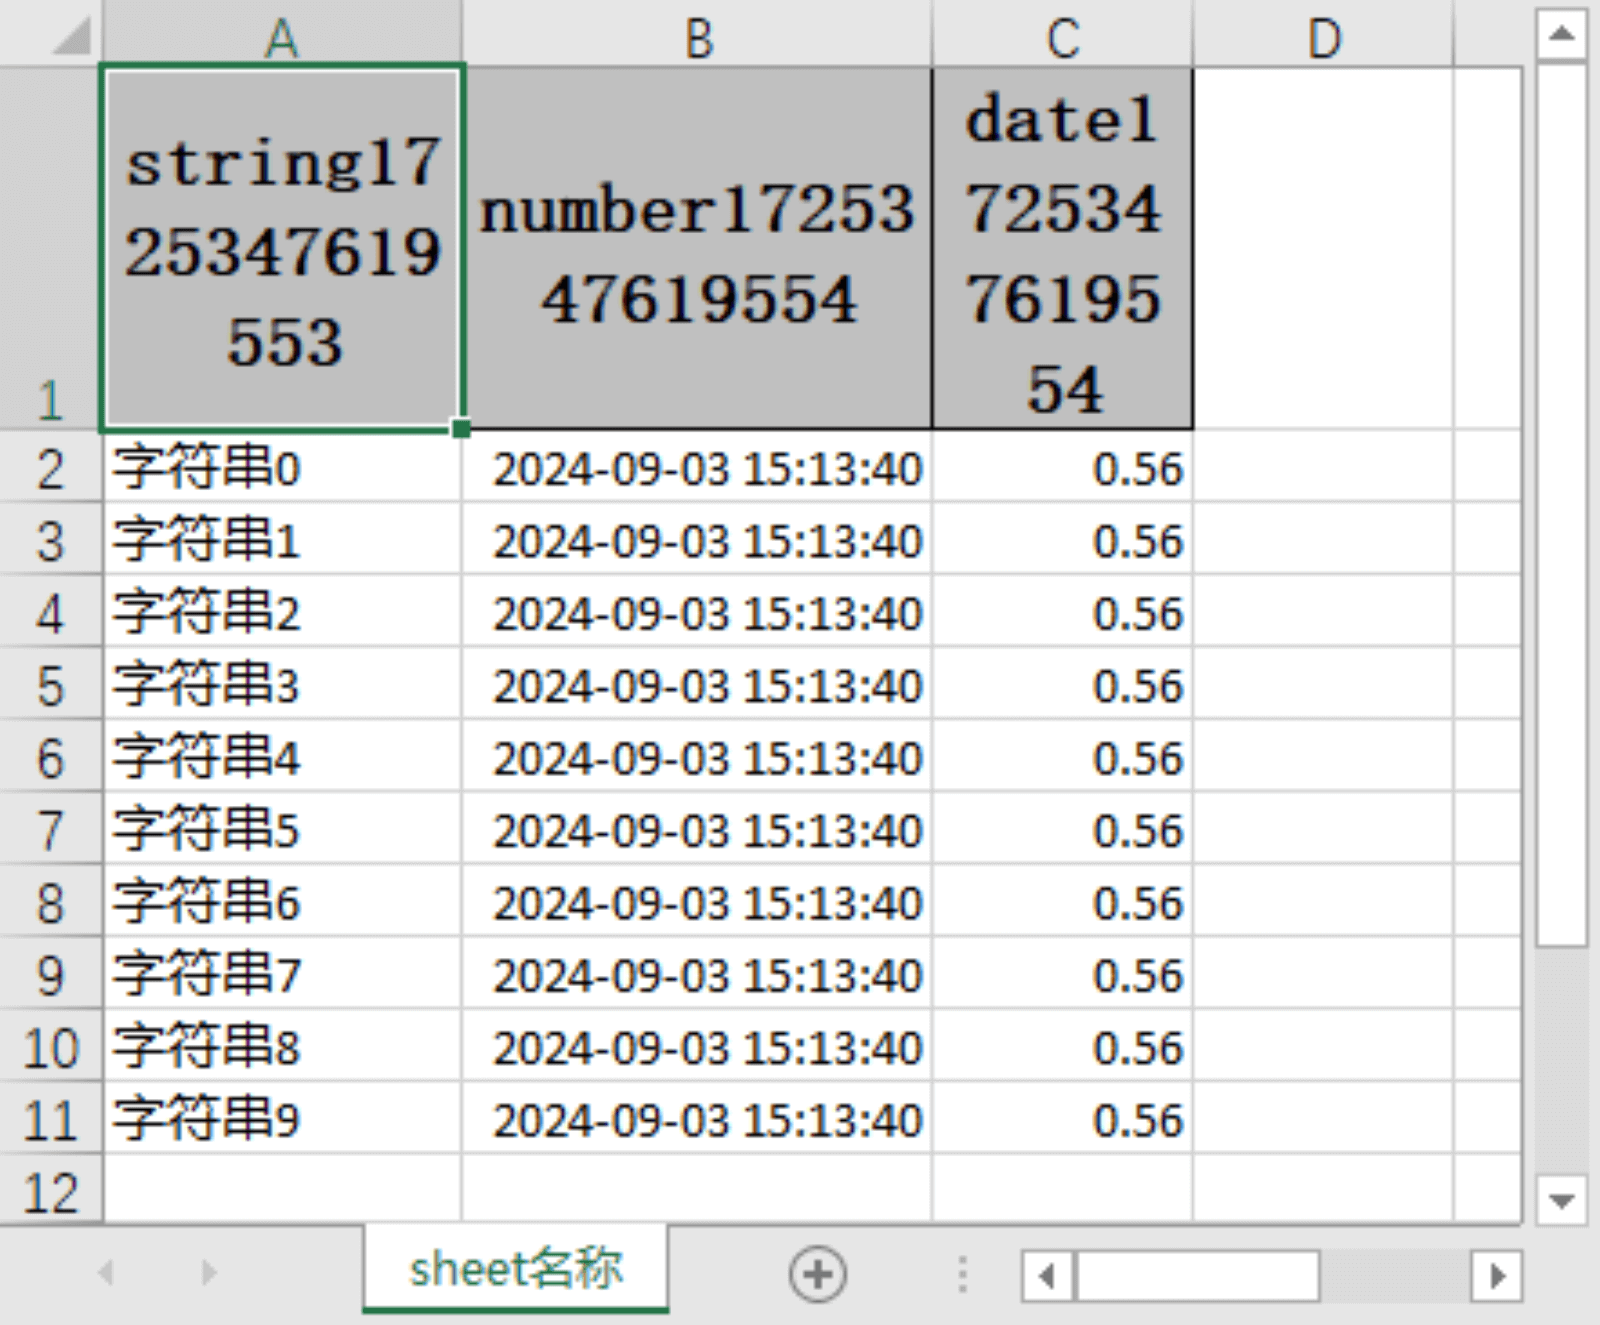This screenshot has width=1600, height=1325.
Task: Select header cell number1725347619554
Action: pos(698,250)
